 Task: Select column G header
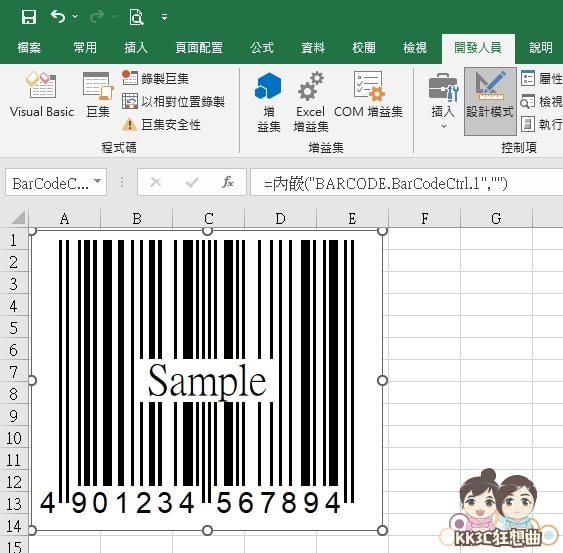(x=496, y=218)
